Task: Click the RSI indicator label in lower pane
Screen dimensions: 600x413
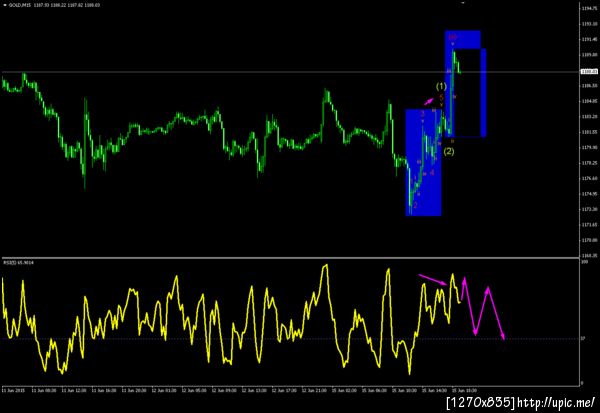Action: point(18,263)
